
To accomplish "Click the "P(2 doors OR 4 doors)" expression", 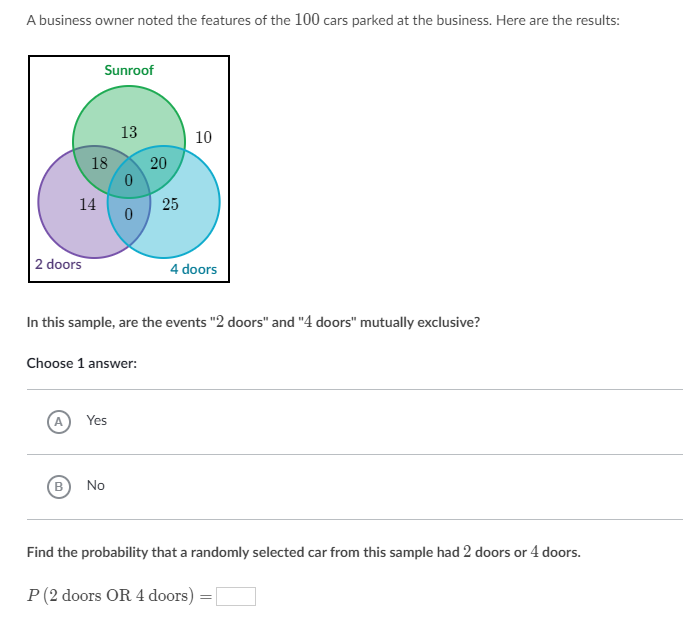I will point(112,596).
